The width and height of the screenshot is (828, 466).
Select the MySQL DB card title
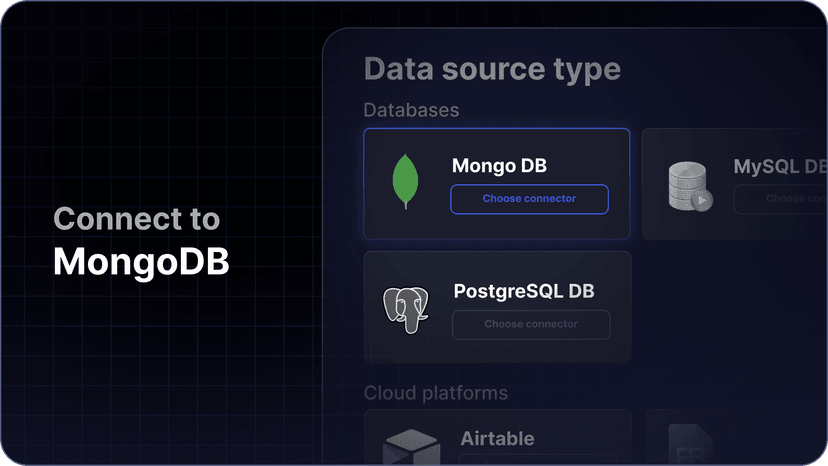point(779,166)
